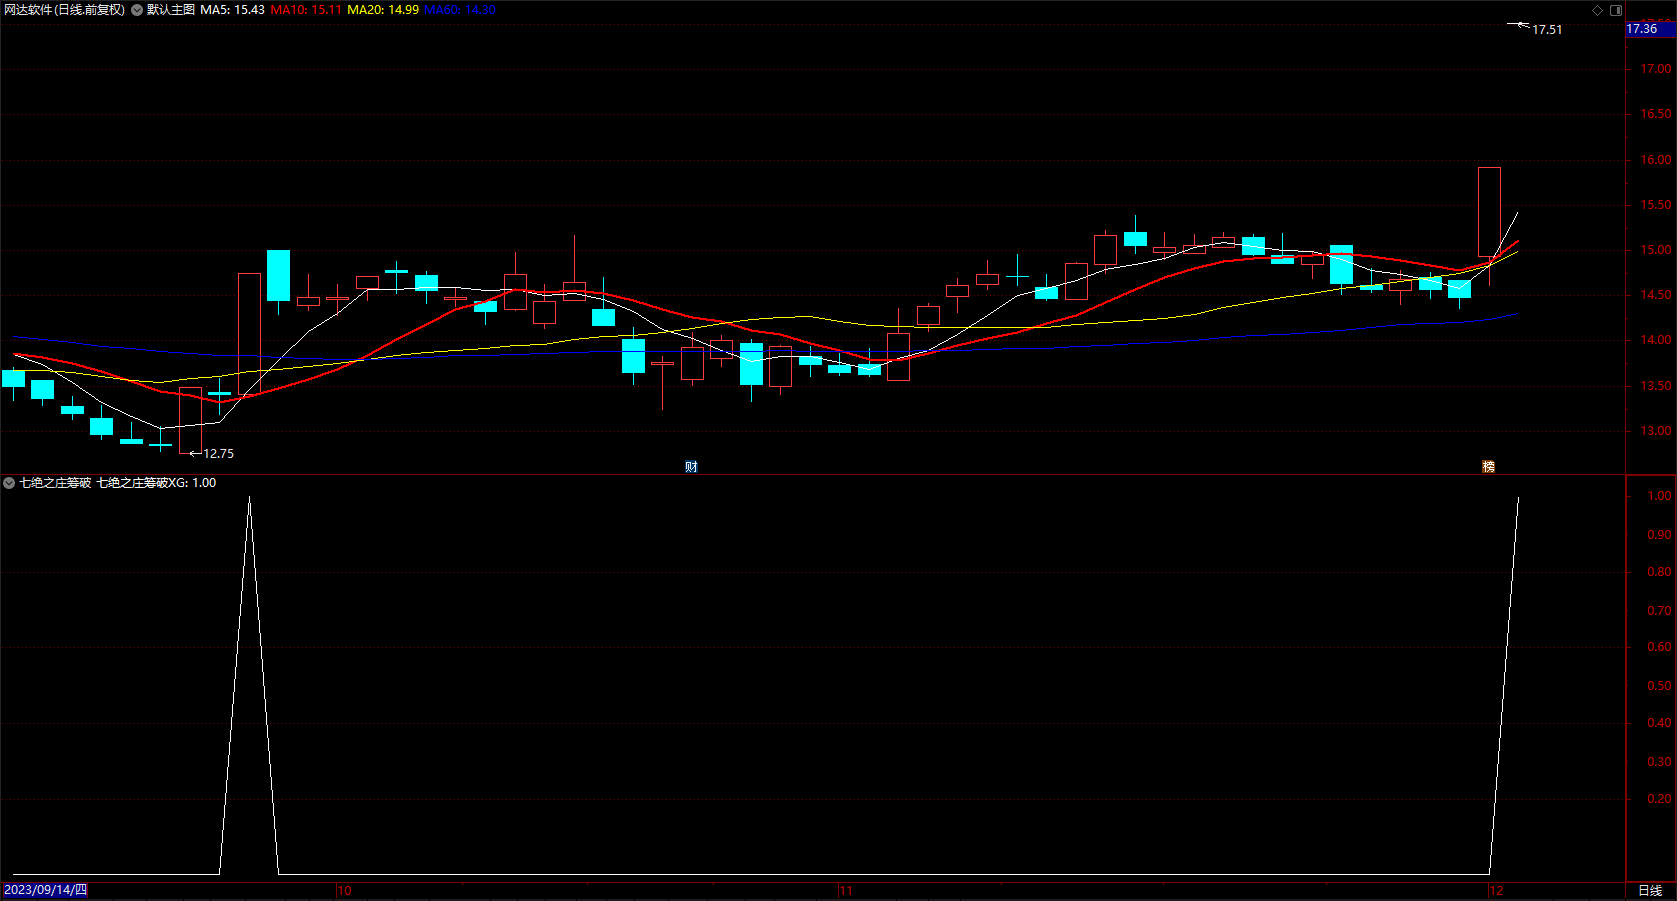Click the diamond icon at top right
The image size is (1677, 901).
click(1597, 10)
